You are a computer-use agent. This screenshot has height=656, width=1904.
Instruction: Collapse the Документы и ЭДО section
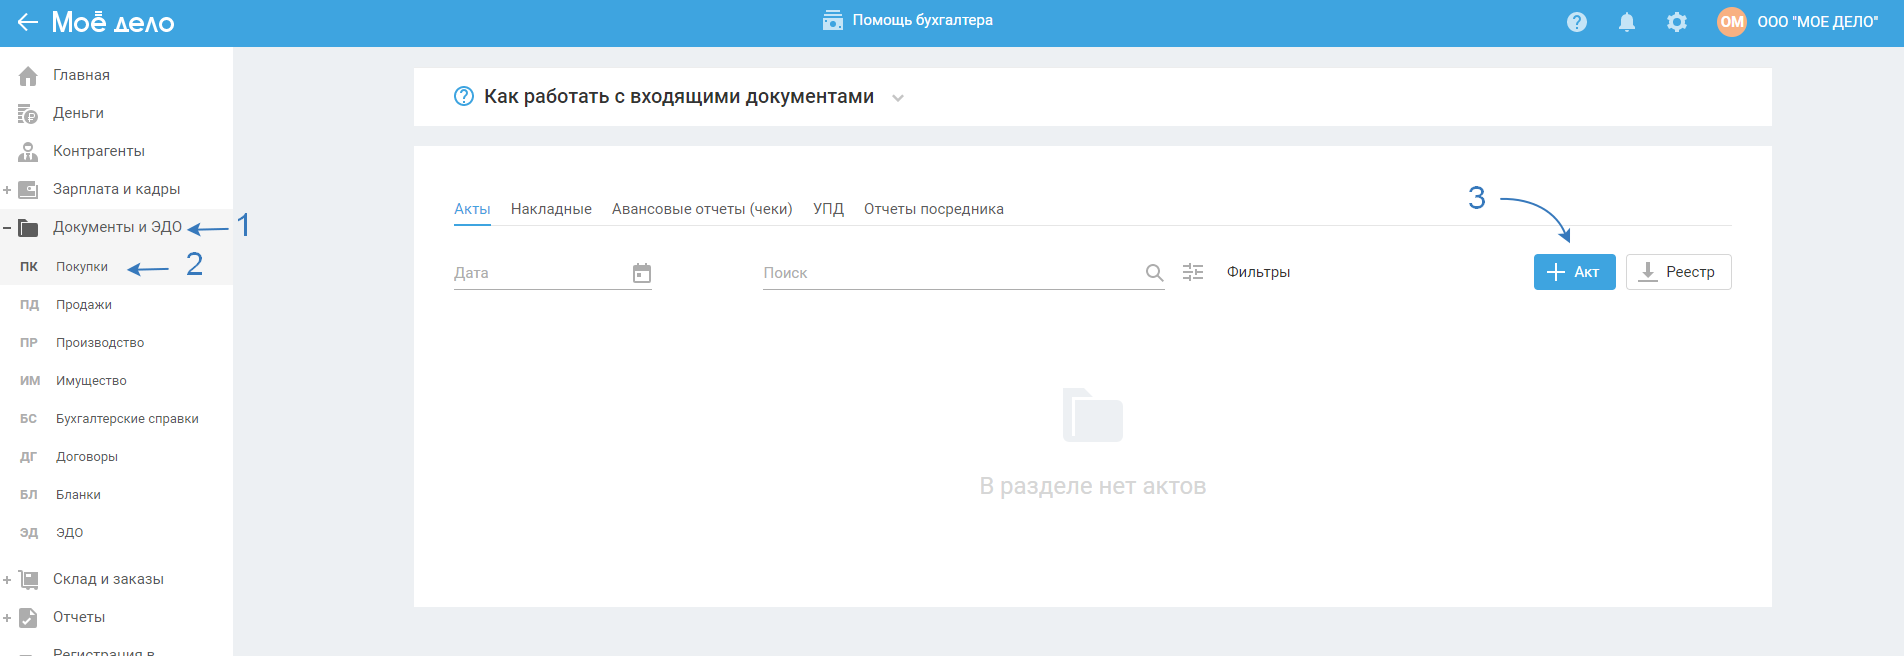[8, 227]
